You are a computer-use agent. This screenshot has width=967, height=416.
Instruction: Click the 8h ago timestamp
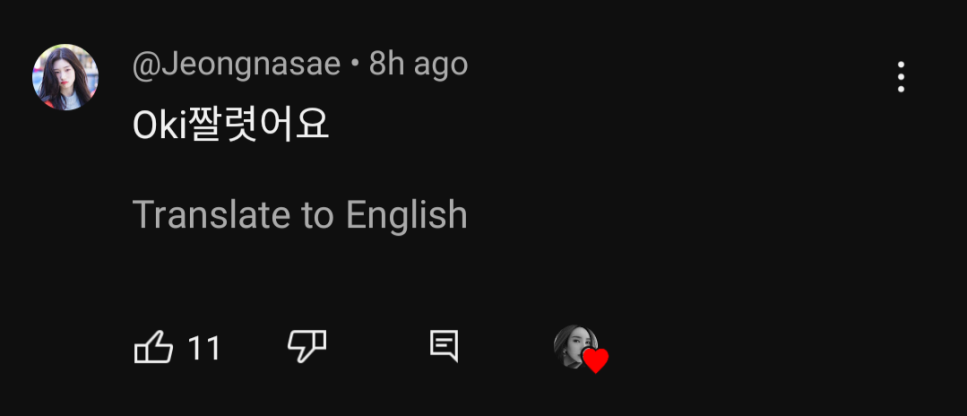coord(418,65)
